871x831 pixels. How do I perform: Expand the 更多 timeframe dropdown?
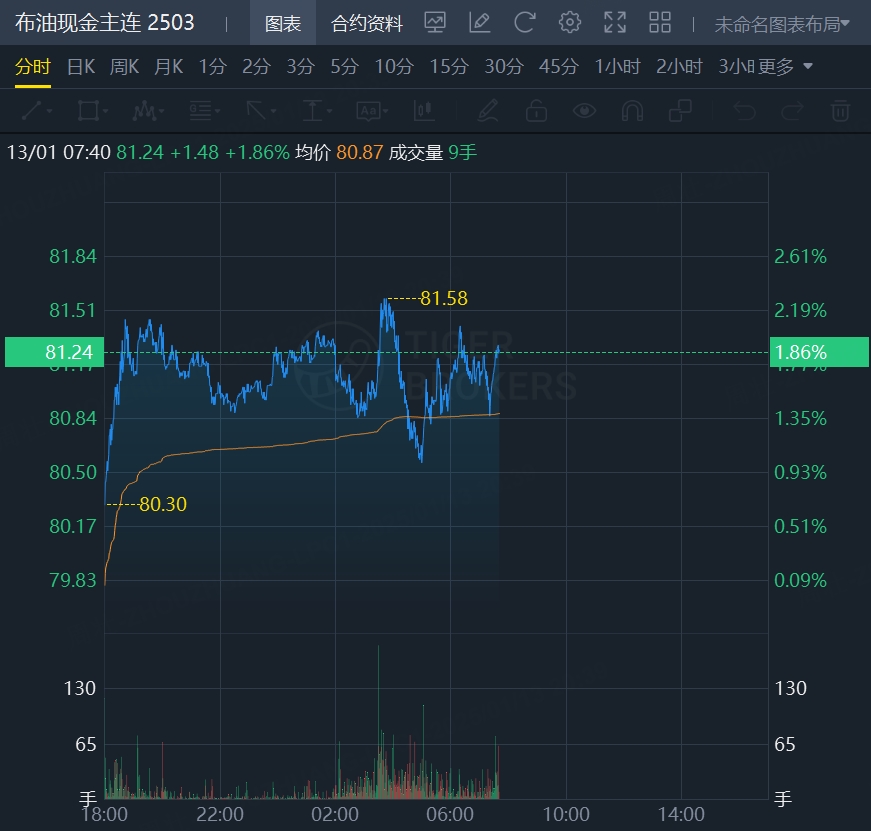pyautogui.click(x=785, y=67)
